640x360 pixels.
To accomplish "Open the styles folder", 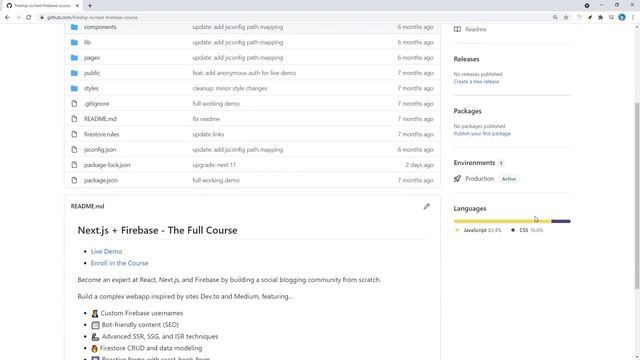I will tap(91, 89).
